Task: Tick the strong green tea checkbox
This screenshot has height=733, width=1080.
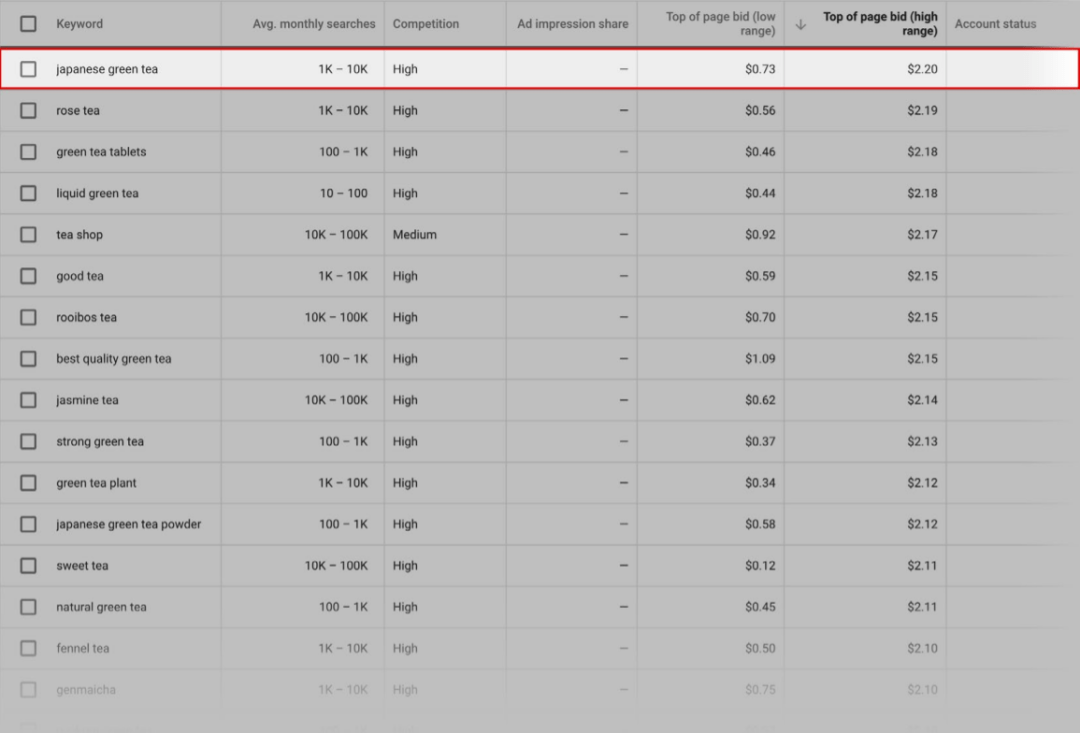Action: [28, 442]
